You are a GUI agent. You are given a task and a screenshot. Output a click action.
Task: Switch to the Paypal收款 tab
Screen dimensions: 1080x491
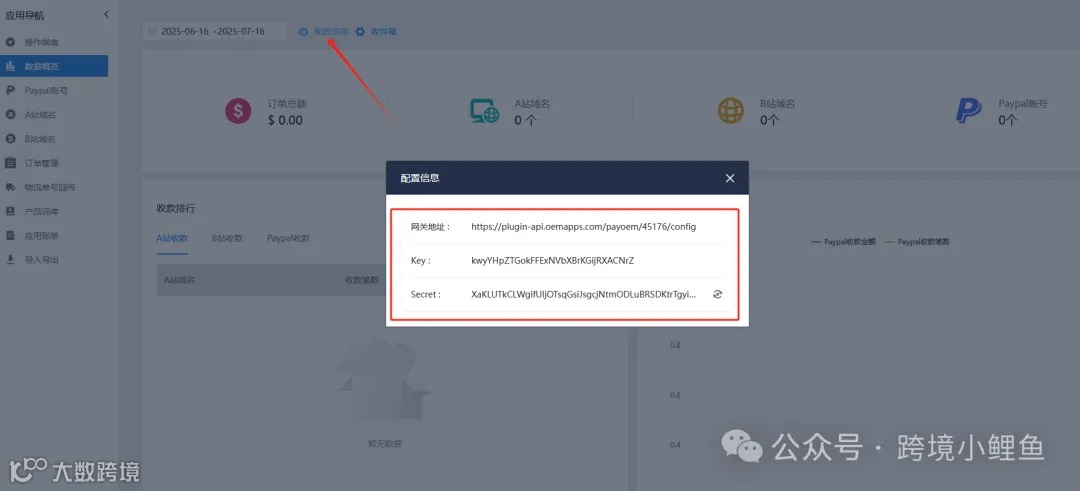[x=289, y=238]
